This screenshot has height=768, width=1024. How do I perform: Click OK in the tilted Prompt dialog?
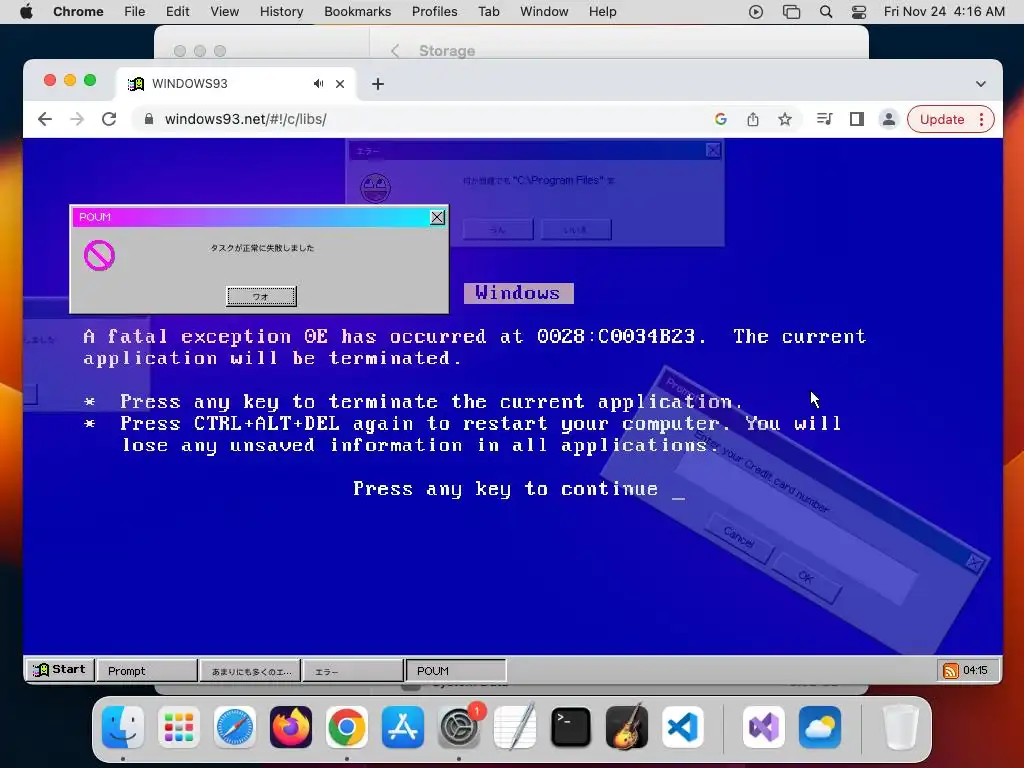(x=806, y=578)
